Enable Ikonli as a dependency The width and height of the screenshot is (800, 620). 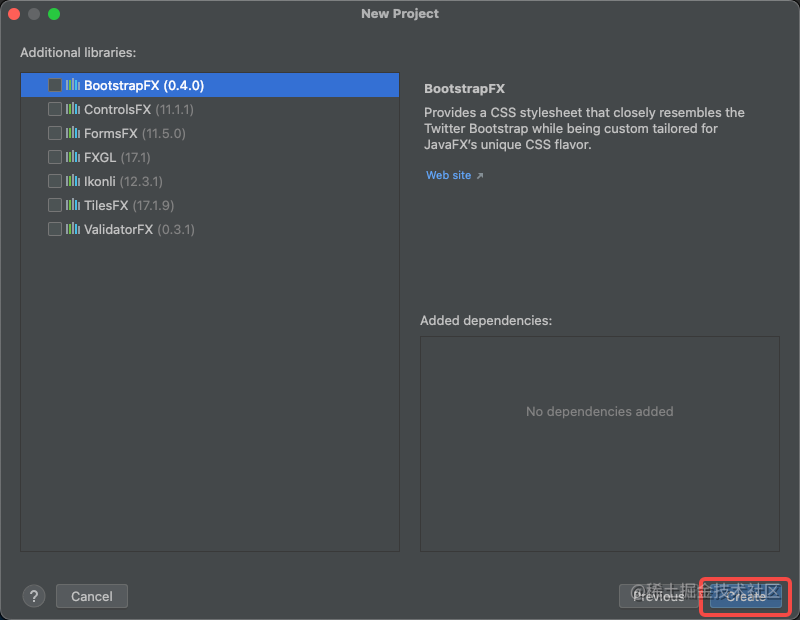pos(54,181)
